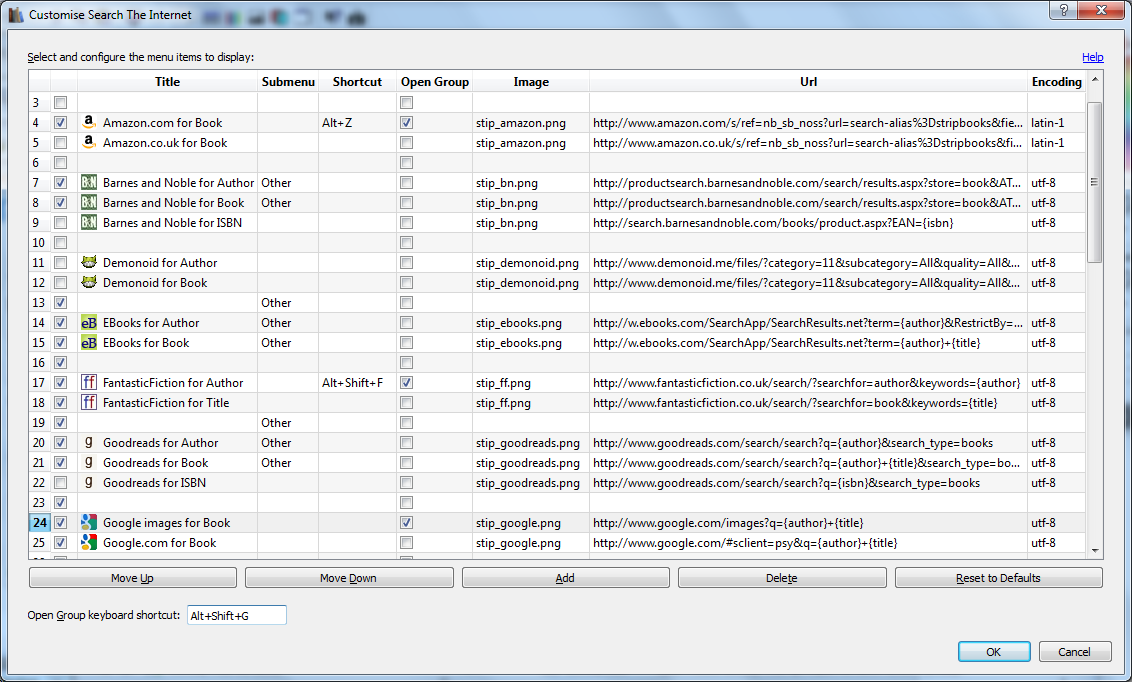The height and width of the screenshot is (682, 1132).
Task: Click the Google images for Book icon
Action: pyautogui.click(x=89, y=523)
